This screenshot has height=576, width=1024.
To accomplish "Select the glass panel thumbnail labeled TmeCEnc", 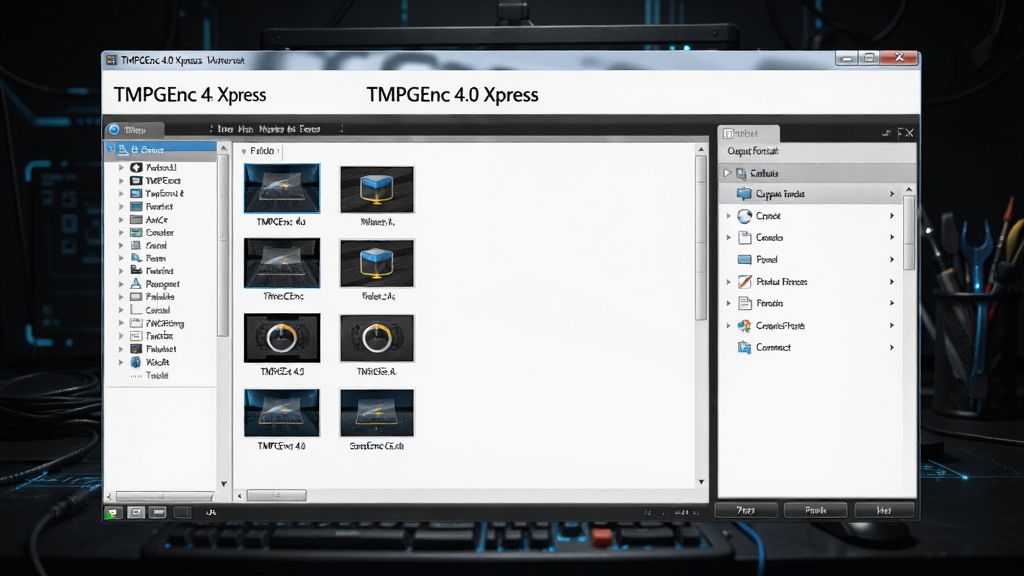I will 281,263.
